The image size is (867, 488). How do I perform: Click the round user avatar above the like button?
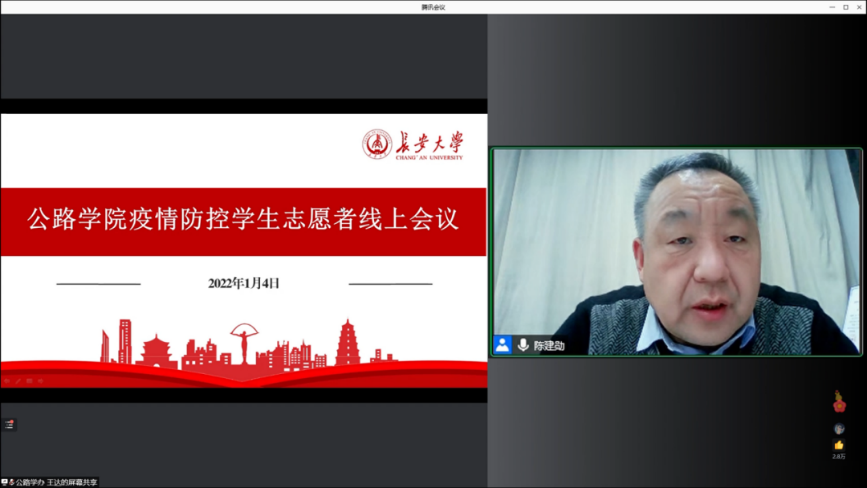(x=839, y=428)
